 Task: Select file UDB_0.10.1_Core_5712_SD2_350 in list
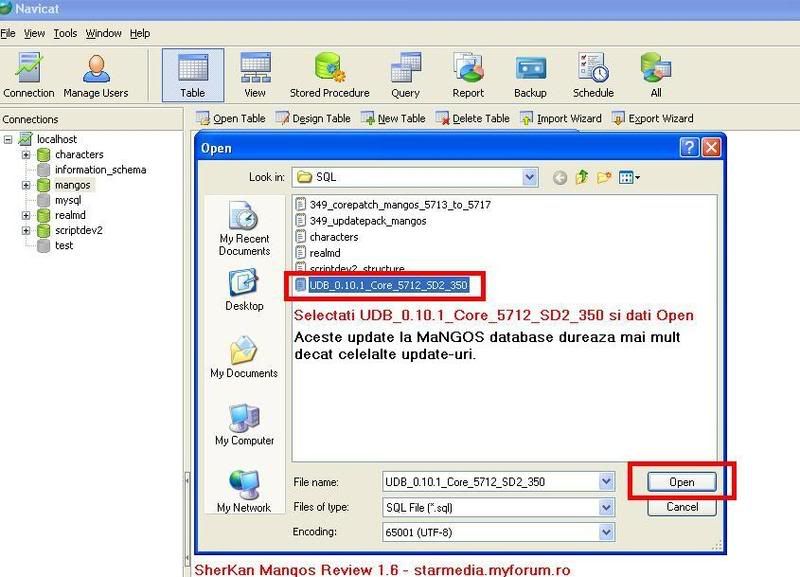click(x=388, y=285)
